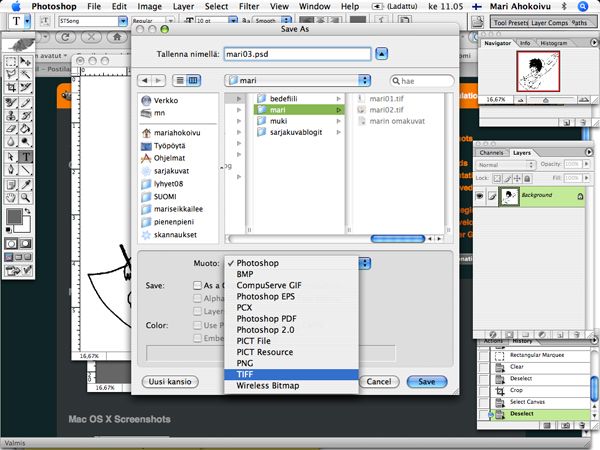This screenshot has width=600, height=450.
Task: Open the Opacity slider arrow
Action: [x=586, y=164]
